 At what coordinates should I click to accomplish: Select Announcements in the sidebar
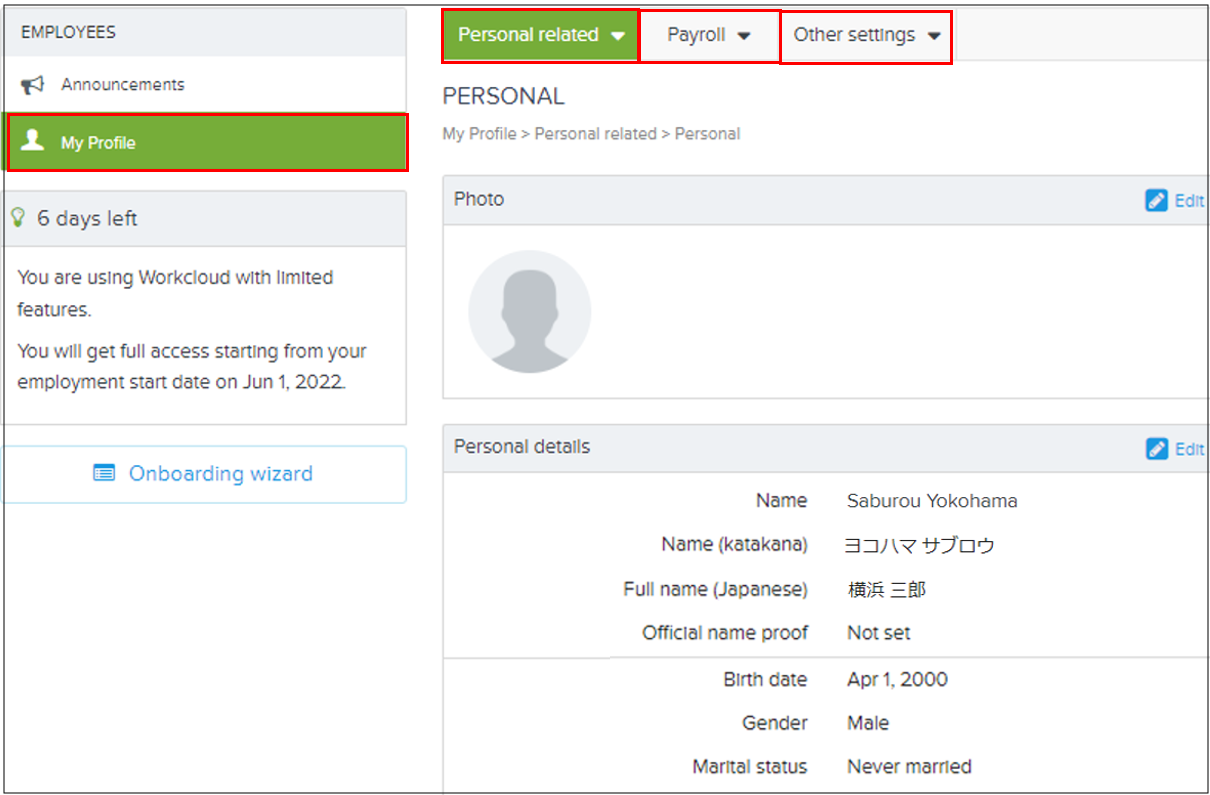(x=124, y=85)
